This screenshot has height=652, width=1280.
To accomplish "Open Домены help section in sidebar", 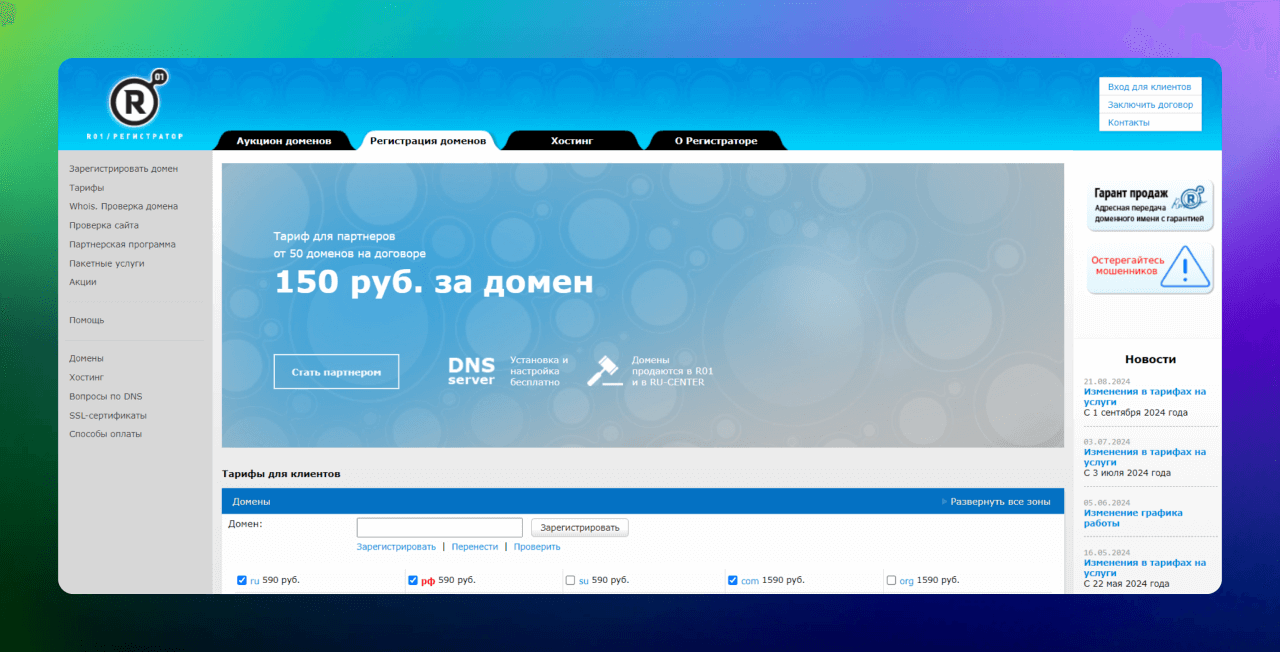I will pyautogui.click(x=86, y=359).
